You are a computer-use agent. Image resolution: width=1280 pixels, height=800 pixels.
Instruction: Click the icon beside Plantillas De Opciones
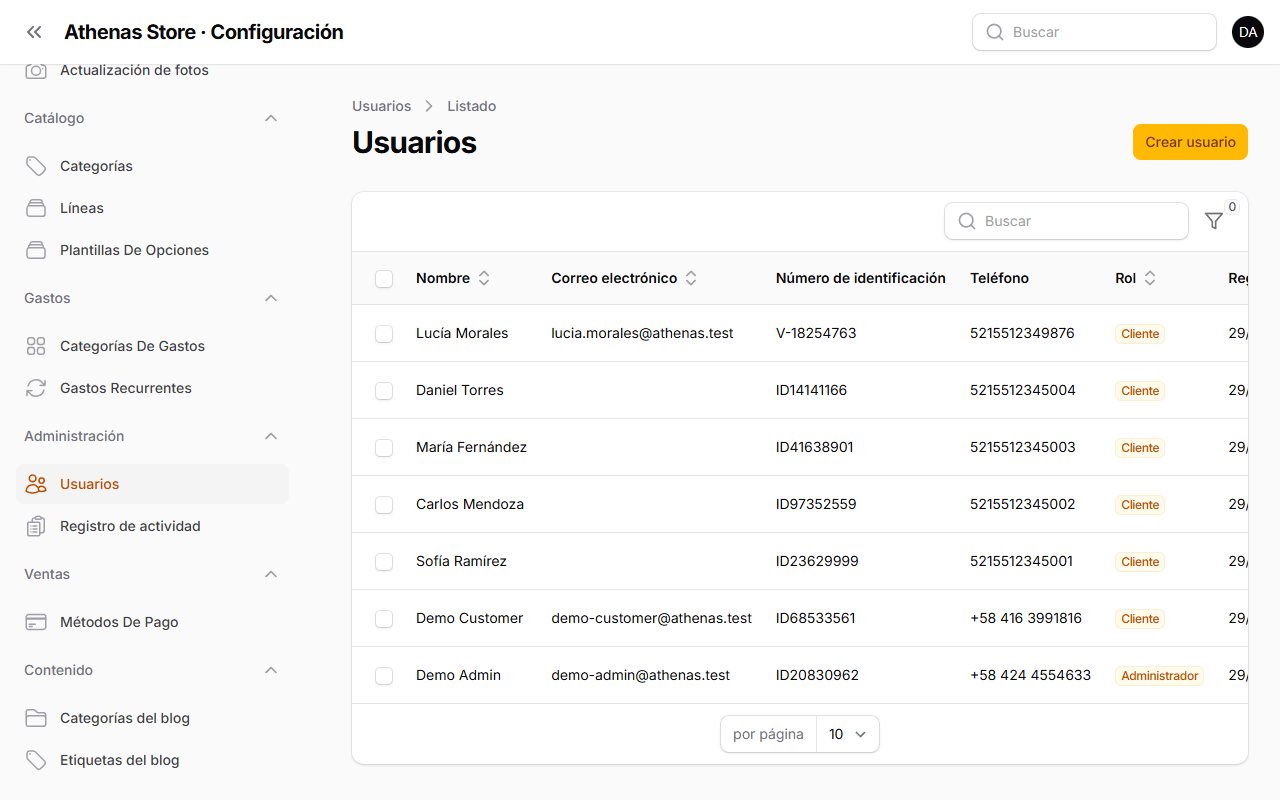click(x=36, y=250)
